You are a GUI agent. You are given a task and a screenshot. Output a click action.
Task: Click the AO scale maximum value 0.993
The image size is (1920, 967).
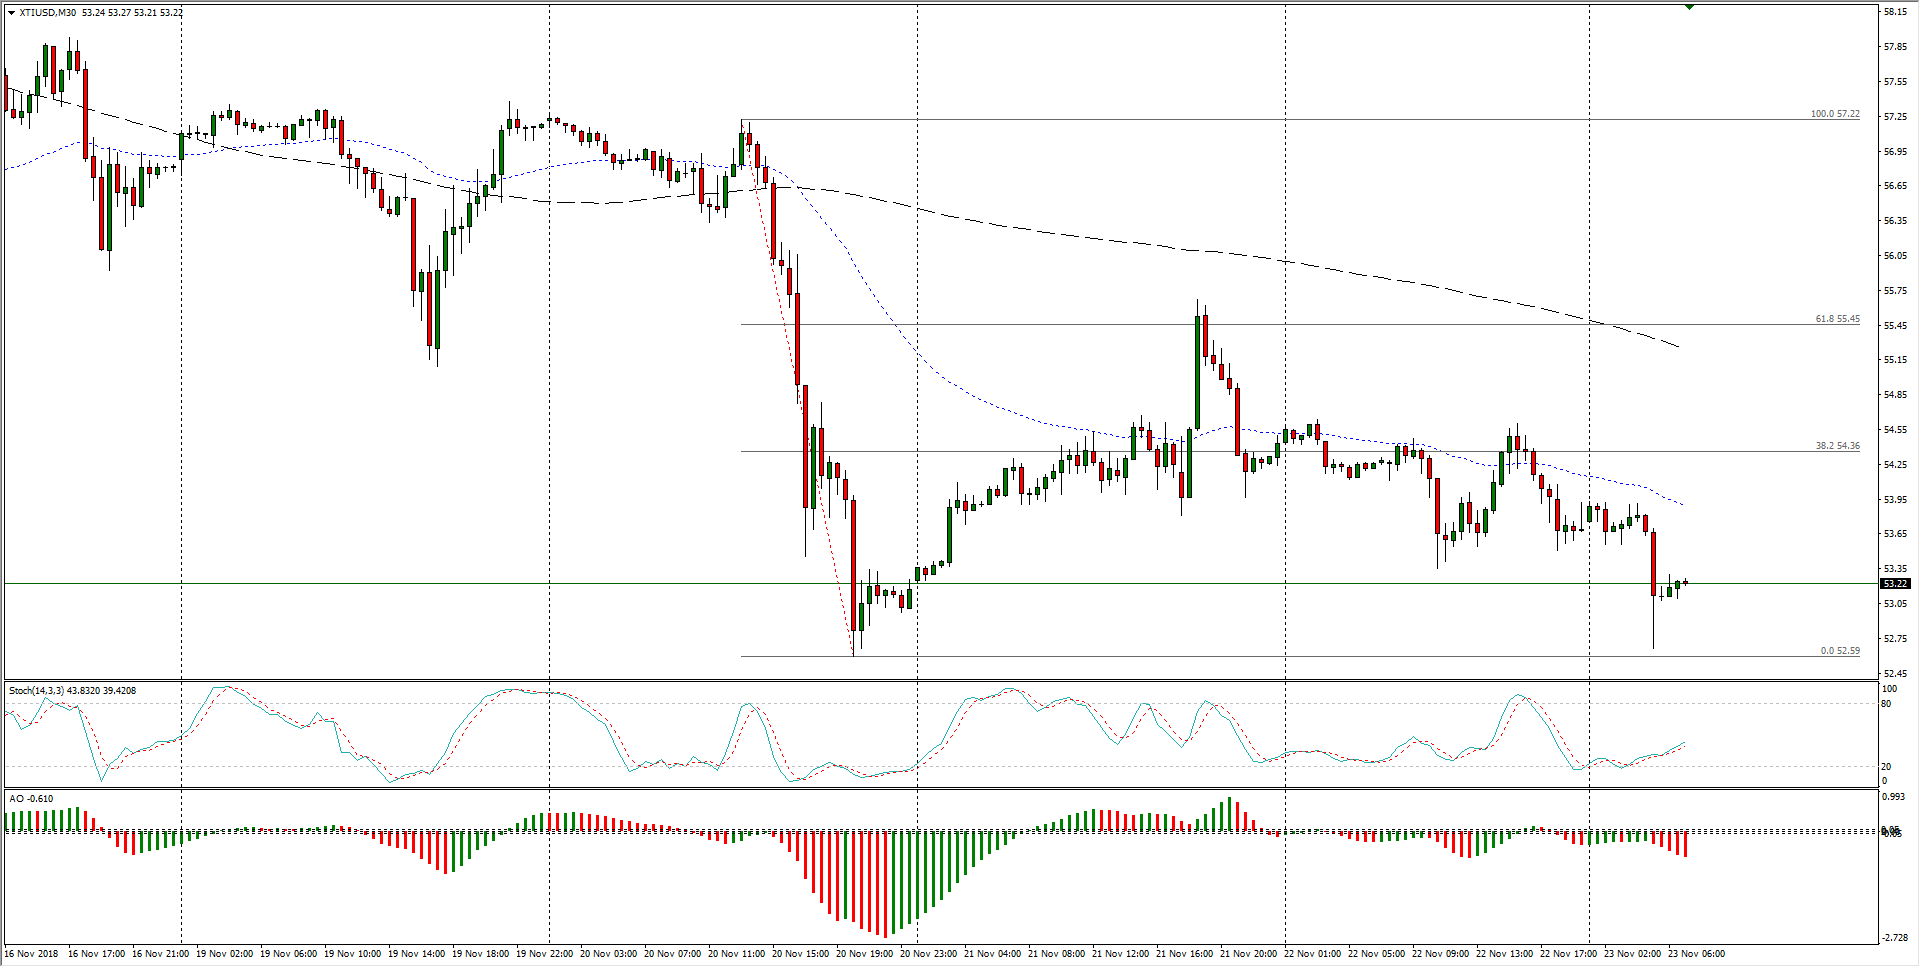[x=1893, y=797]
